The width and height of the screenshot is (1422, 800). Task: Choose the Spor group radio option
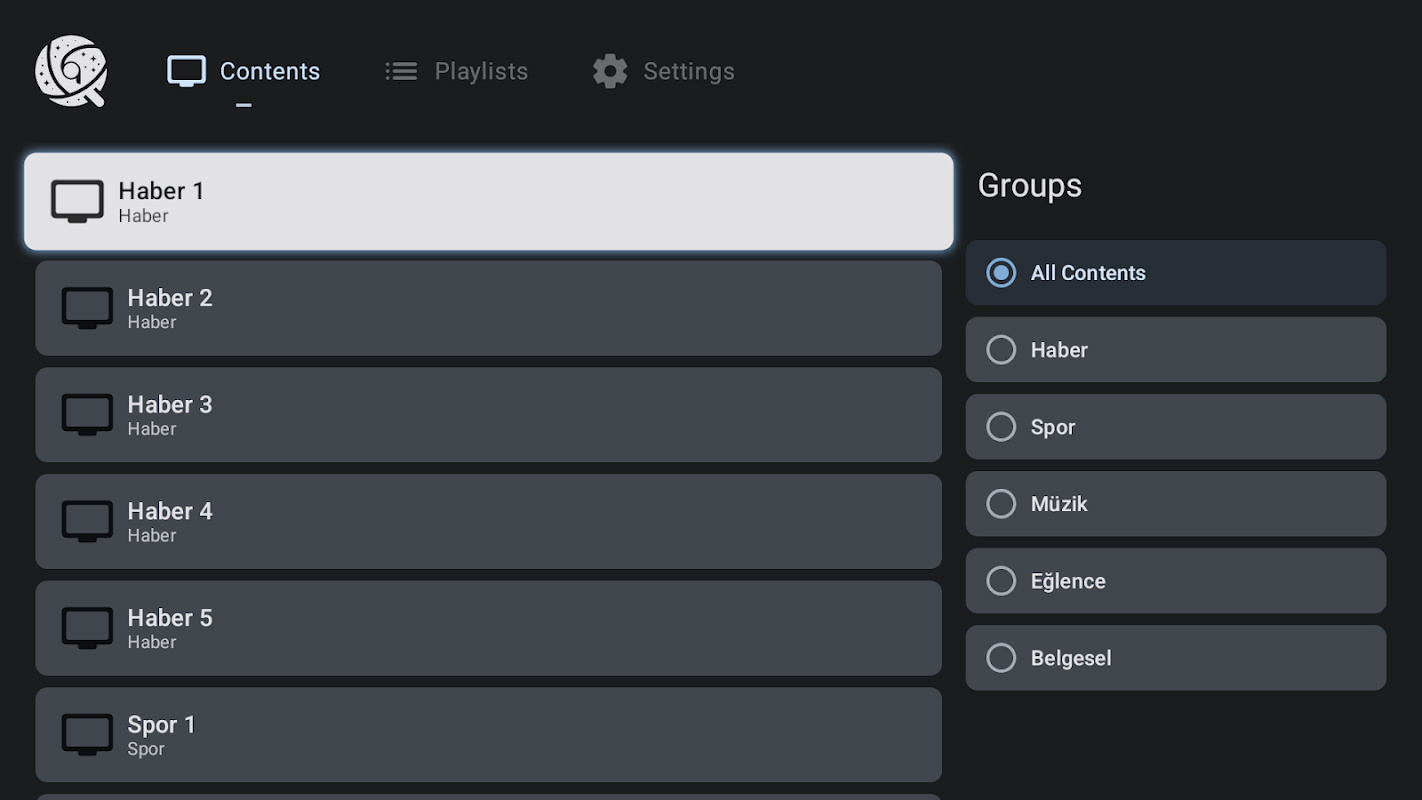click(1001, 427)
